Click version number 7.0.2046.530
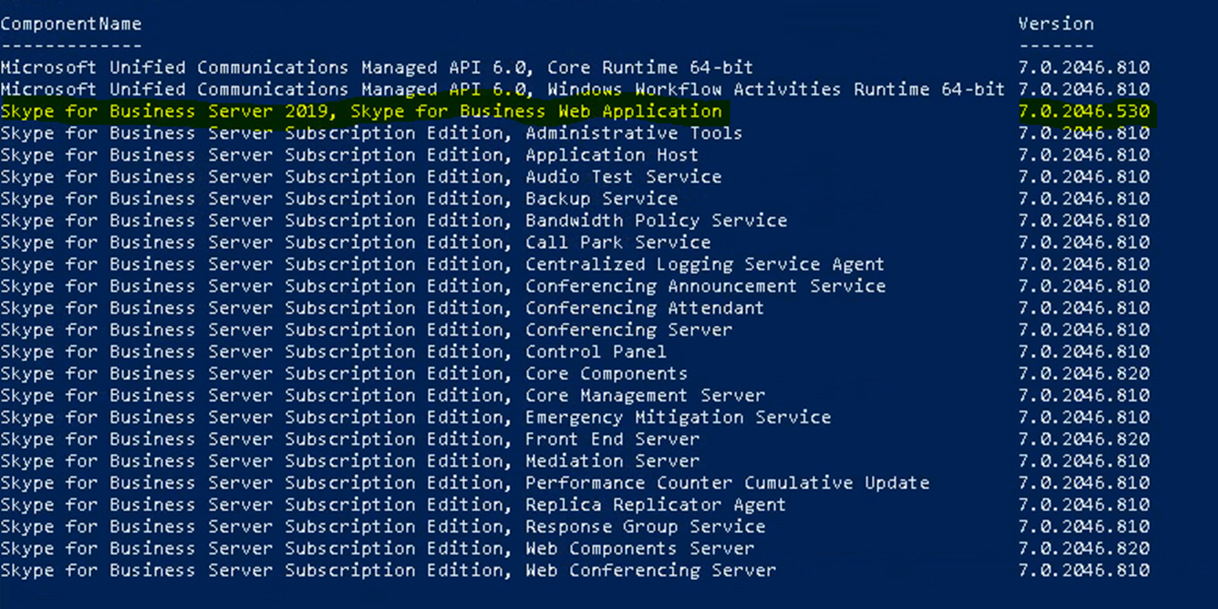Viewport: 1218px width, 609px height. click(x=1084, y=111)
